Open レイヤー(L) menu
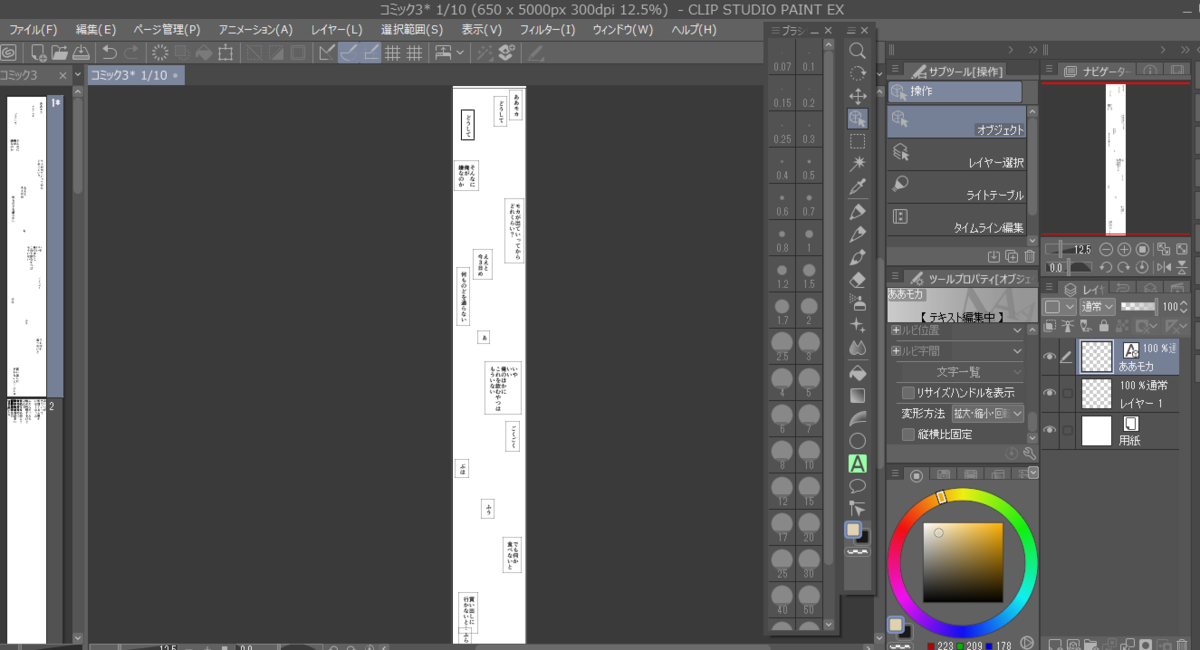Viewport: 1200px width, 650px height. pos(337,30)
